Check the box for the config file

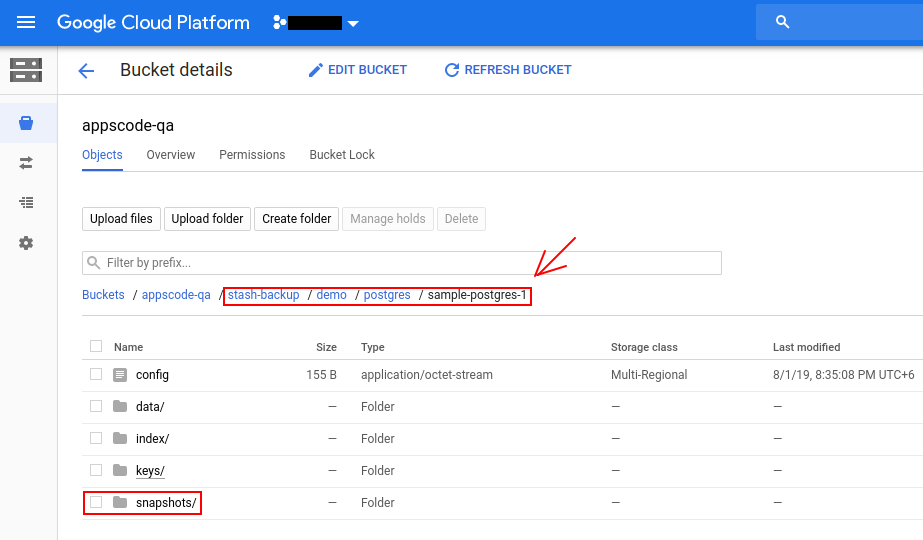pyautogui.click(x=96, y=374)
